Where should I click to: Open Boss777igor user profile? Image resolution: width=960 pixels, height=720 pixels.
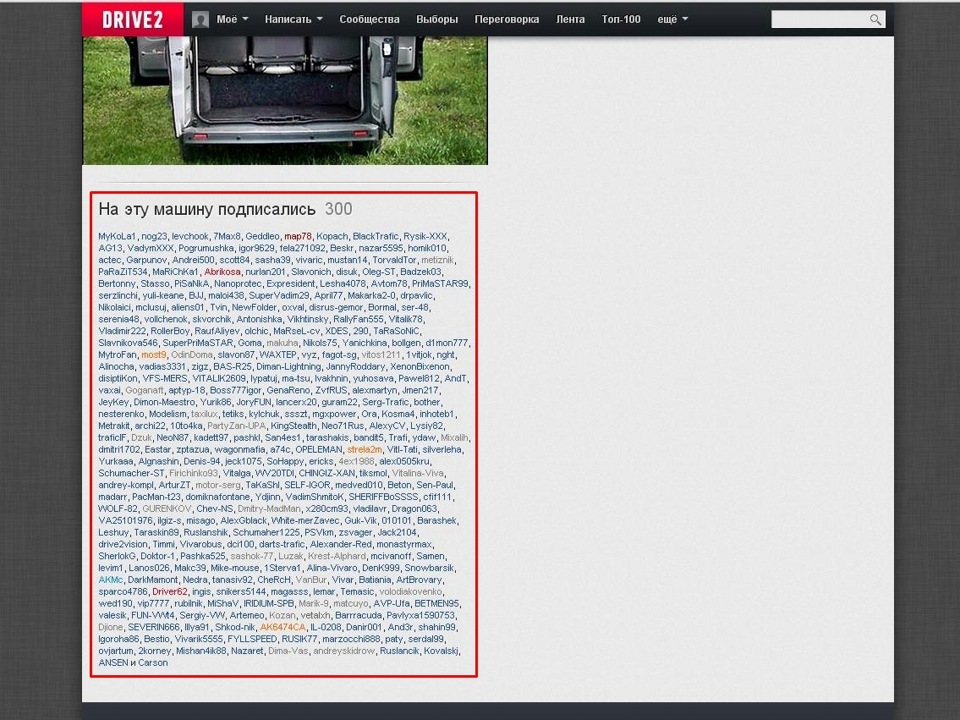pyautogui.click(x=236, y=390)
